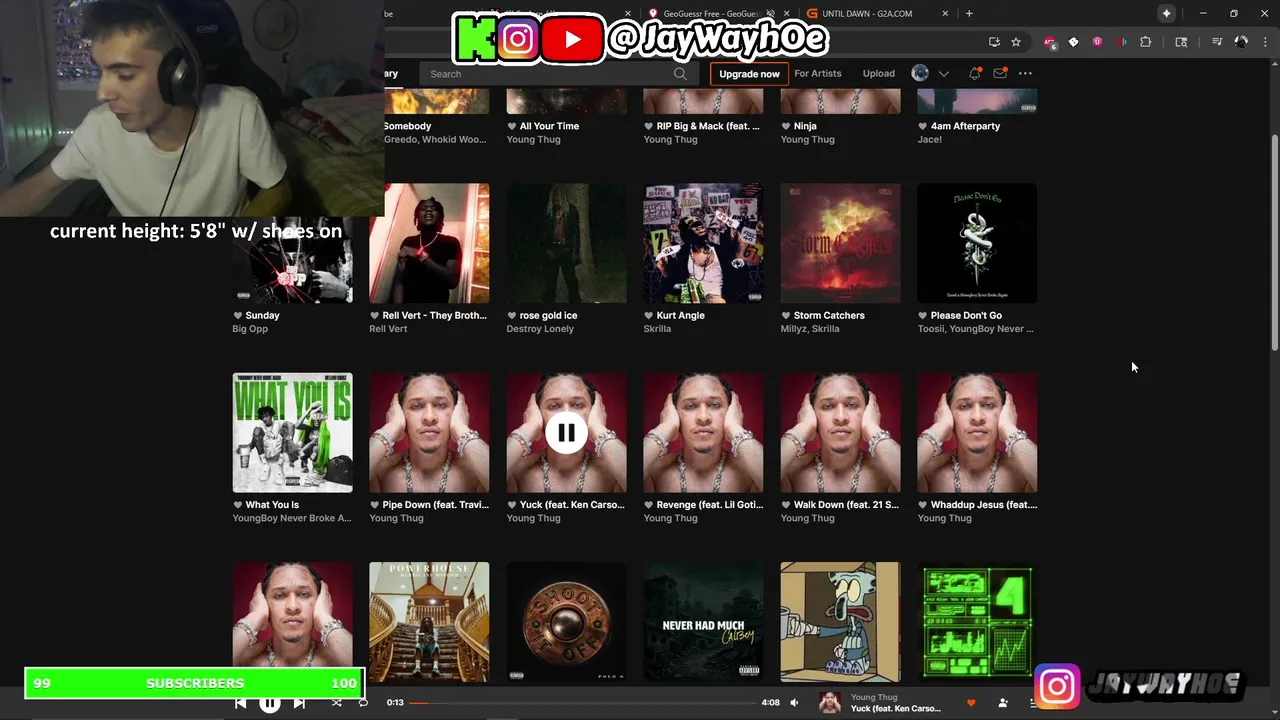1280x720 pixels.
Task: Toggle heart on Please Don't Go
Action: 923,315
